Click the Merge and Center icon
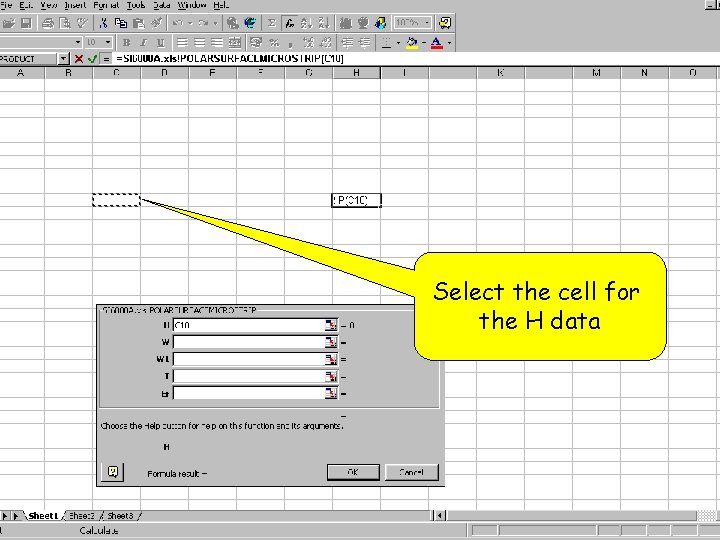720x540 pixels. pyautogui.click(x=235, y=43)
